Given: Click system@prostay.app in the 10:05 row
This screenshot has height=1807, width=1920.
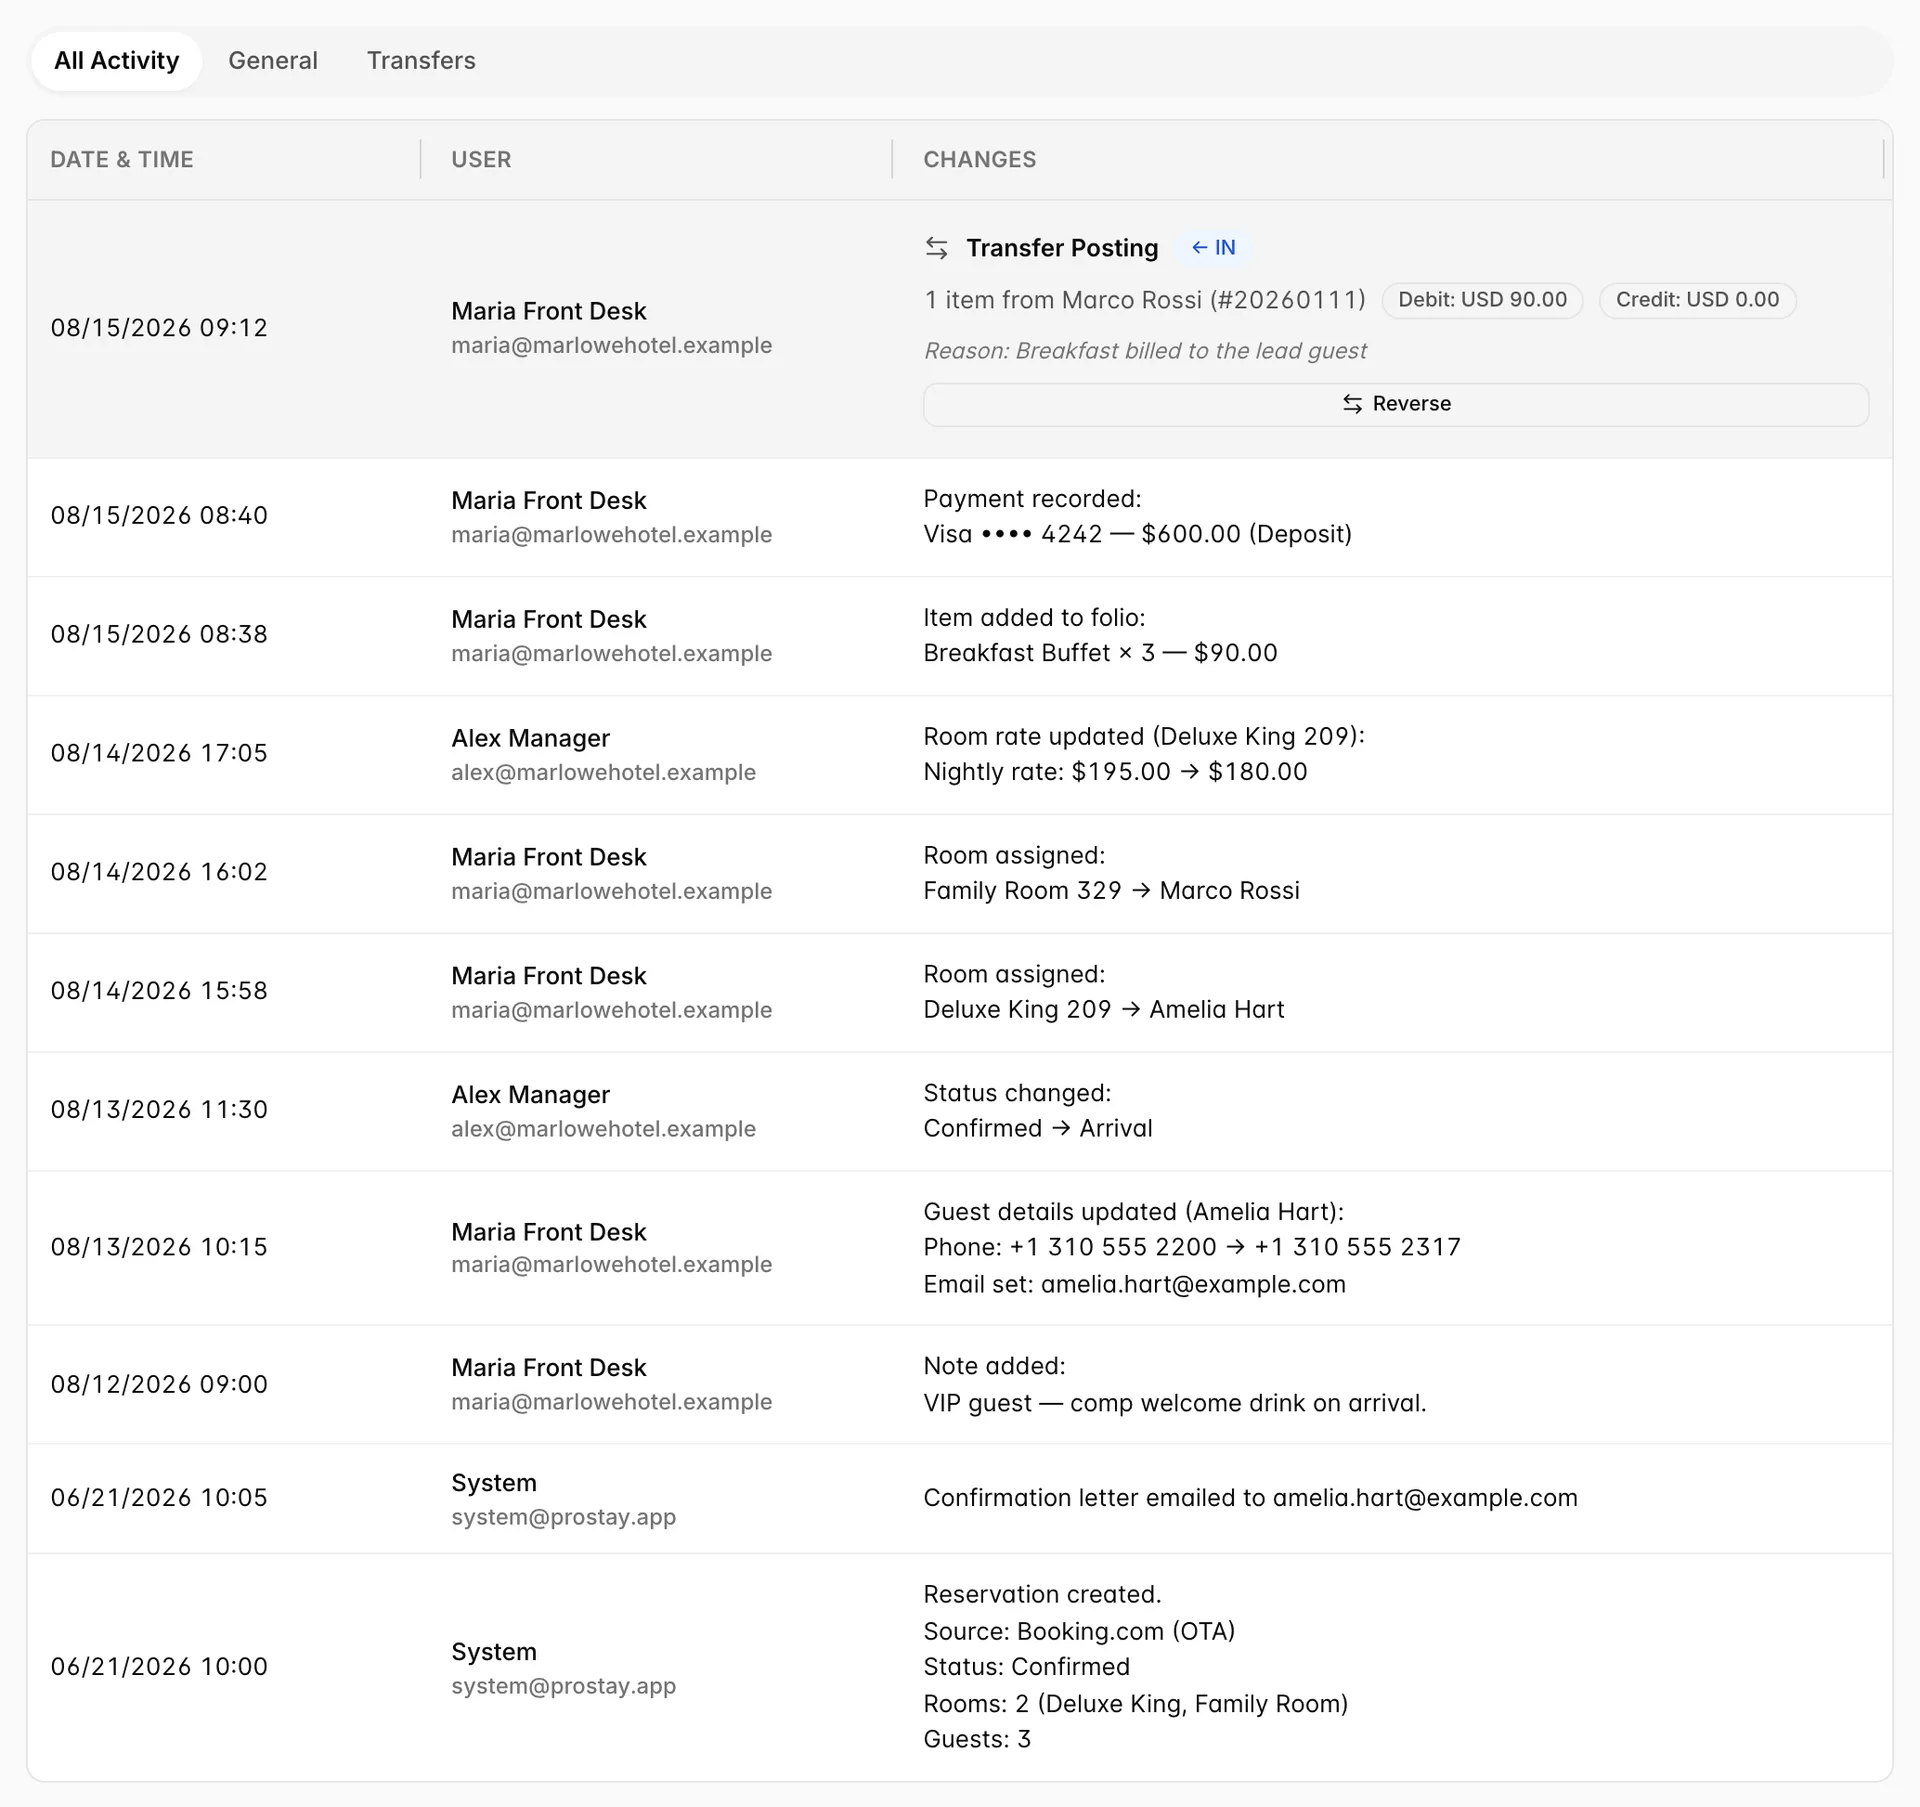Looking at the screenshot, I should coord(563,1517).
